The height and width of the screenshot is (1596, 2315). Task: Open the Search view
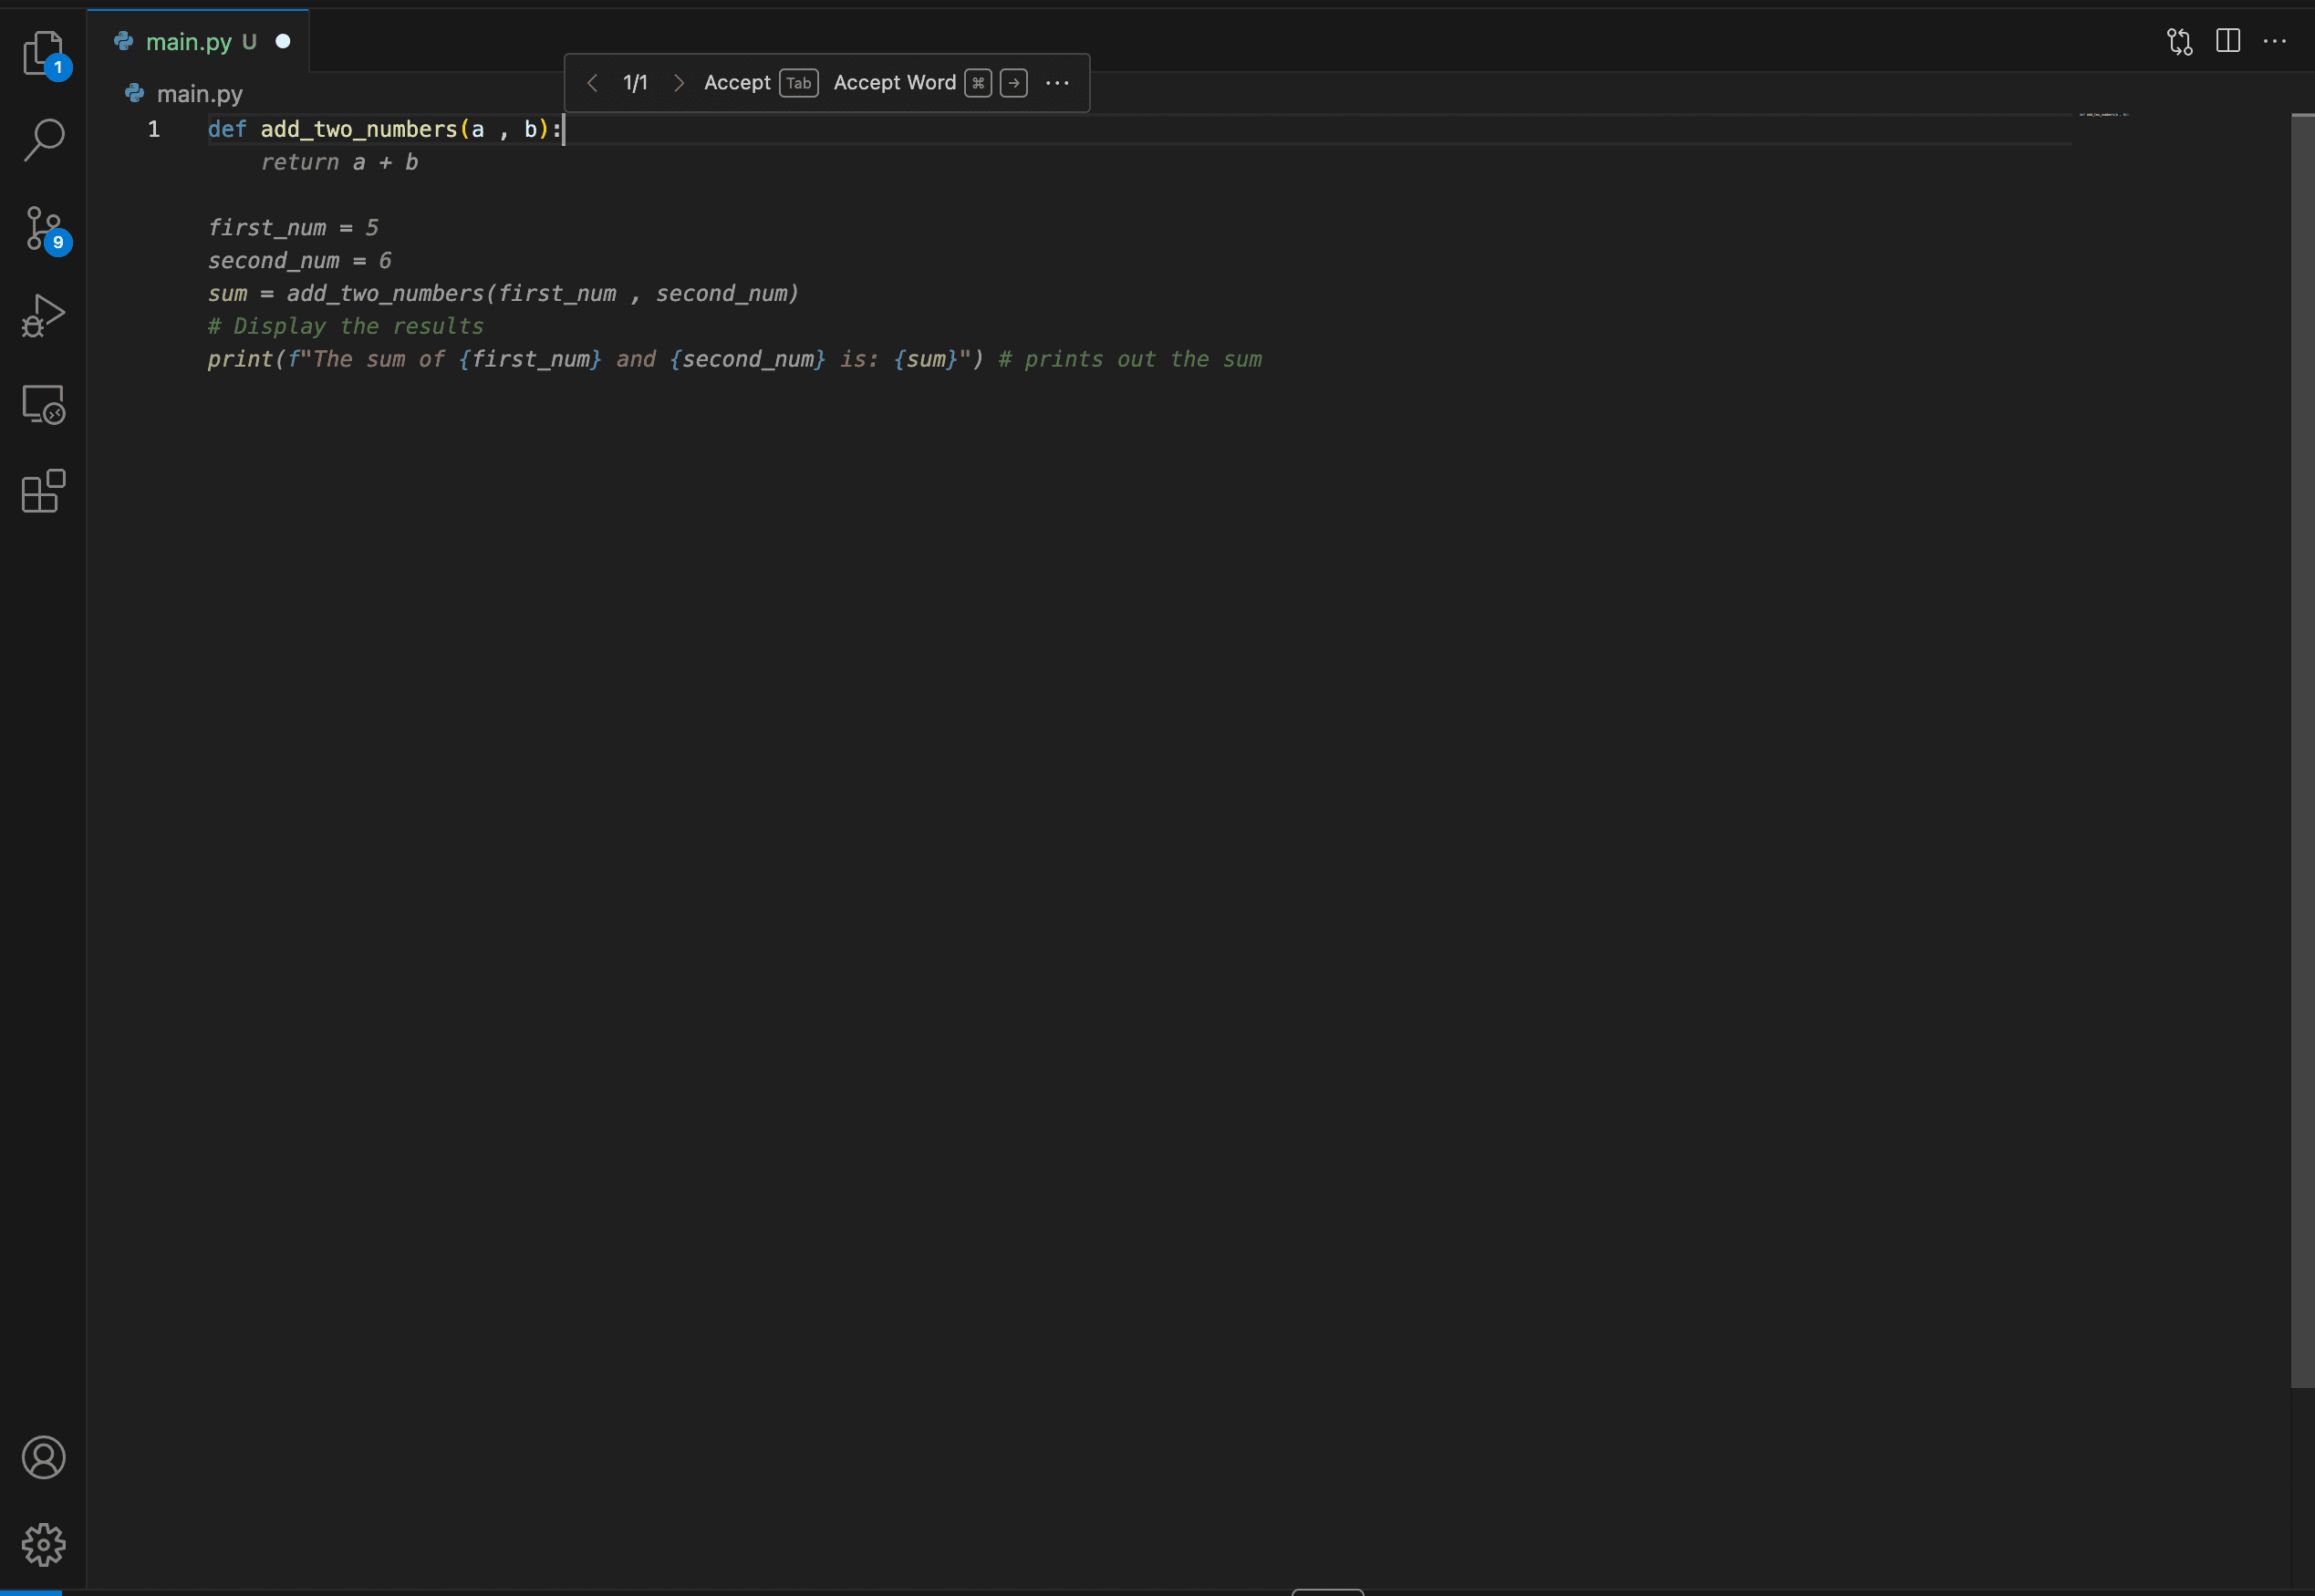pos(43,139)
